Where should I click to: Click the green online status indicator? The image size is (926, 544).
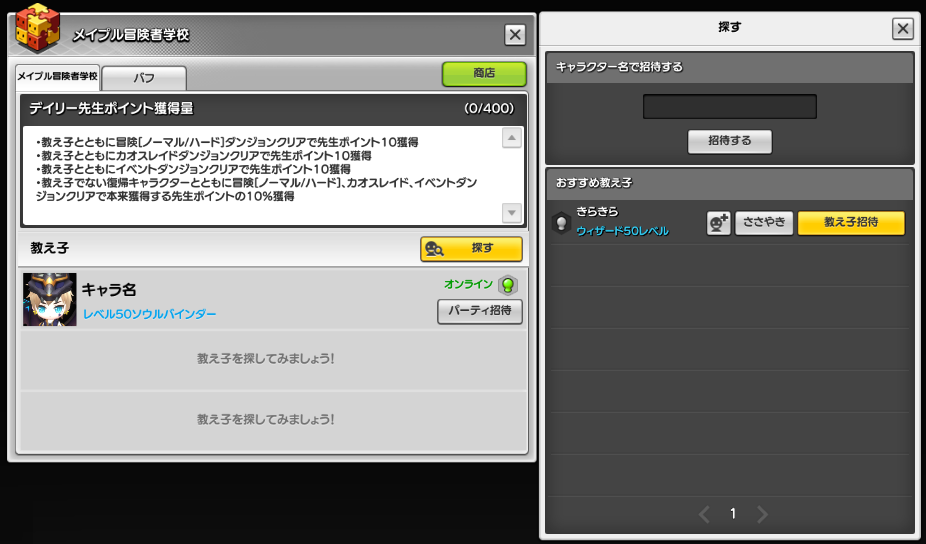click(x=507, y=285)
